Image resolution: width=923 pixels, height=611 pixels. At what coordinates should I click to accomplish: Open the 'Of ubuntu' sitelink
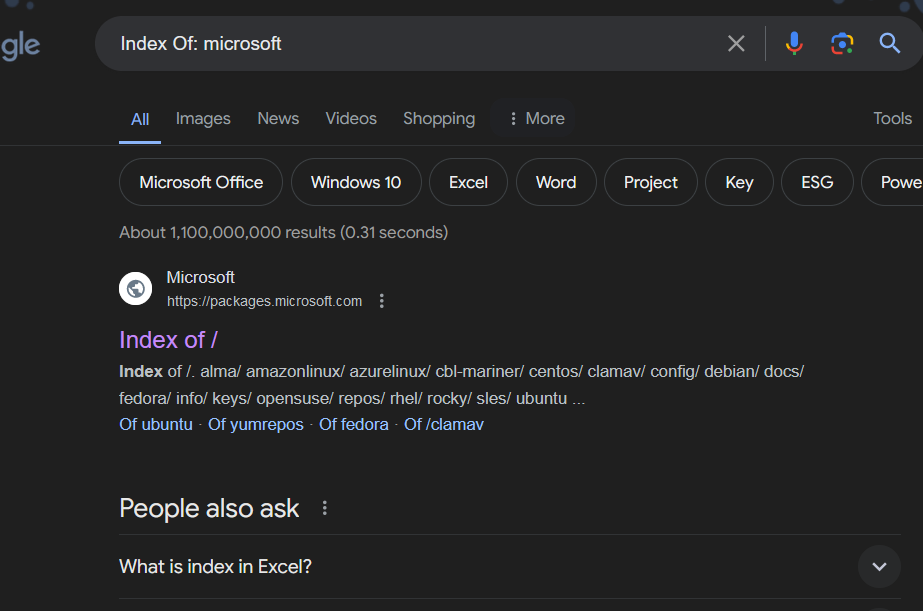156,424
